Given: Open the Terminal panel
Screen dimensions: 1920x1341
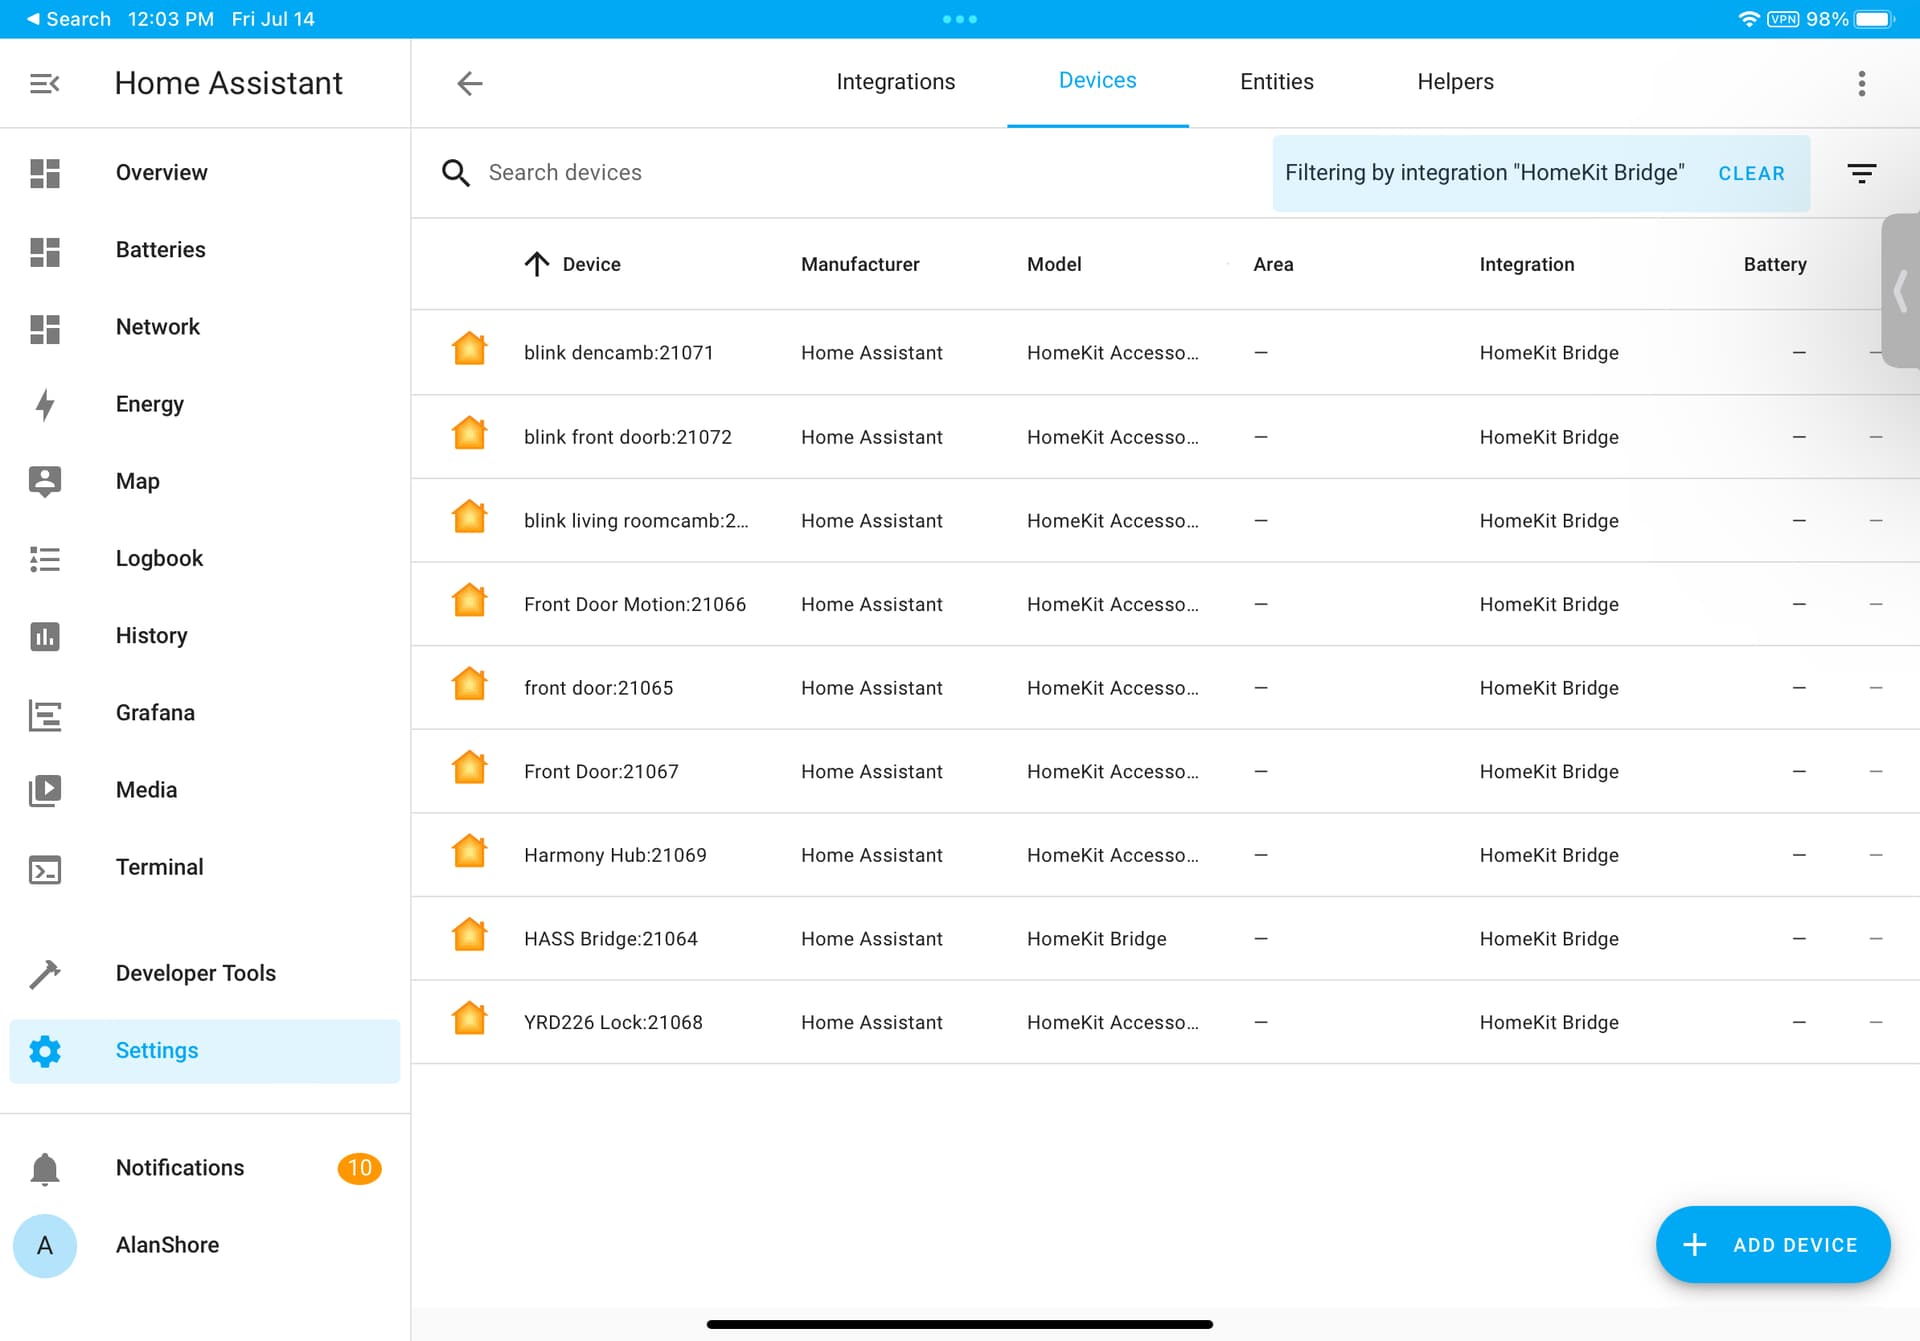Looking at the screenshot, I should tap(159, 867).
